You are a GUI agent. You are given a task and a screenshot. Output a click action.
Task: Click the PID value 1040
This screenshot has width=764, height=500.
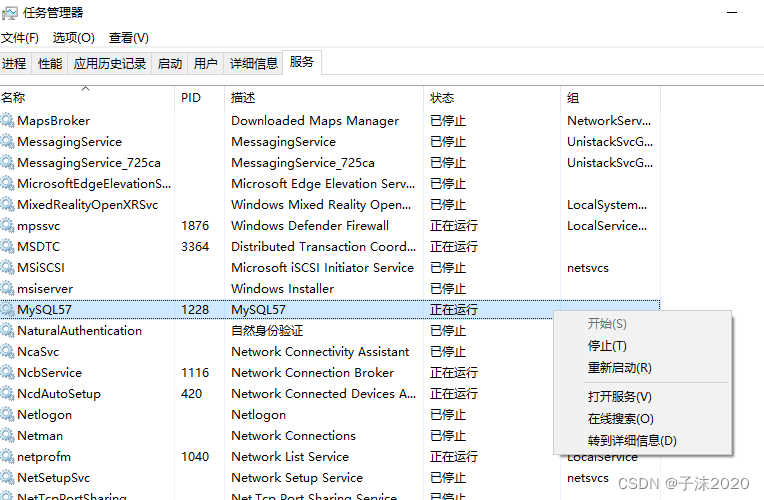(195, 457)
